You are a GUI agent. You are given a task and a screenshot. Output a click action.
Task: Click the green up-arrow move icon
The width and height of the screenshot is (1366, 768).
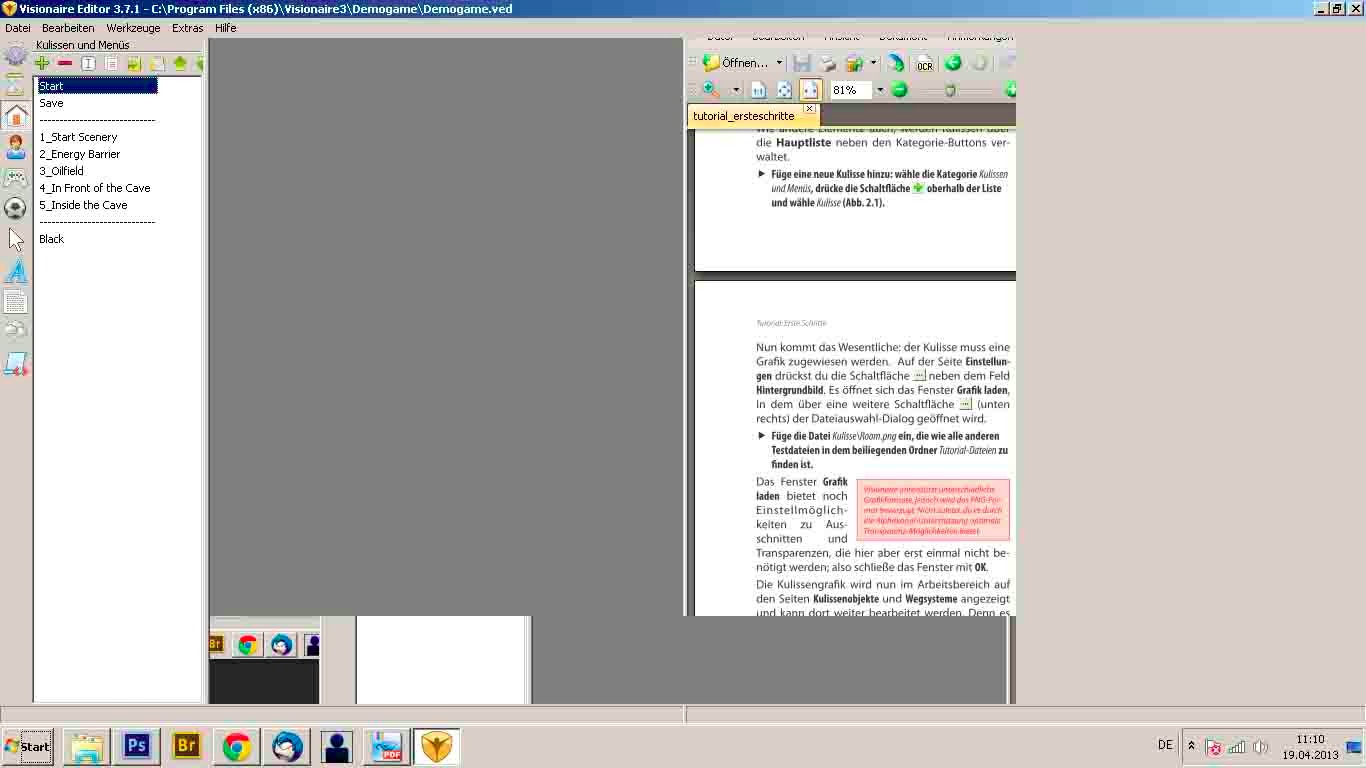point(180,64)
